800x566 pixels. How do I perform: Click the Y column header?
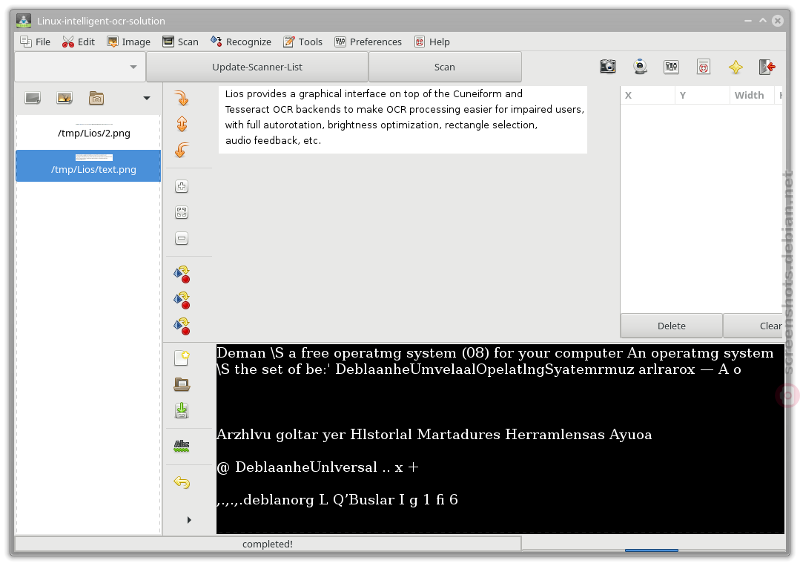point(702,95)
